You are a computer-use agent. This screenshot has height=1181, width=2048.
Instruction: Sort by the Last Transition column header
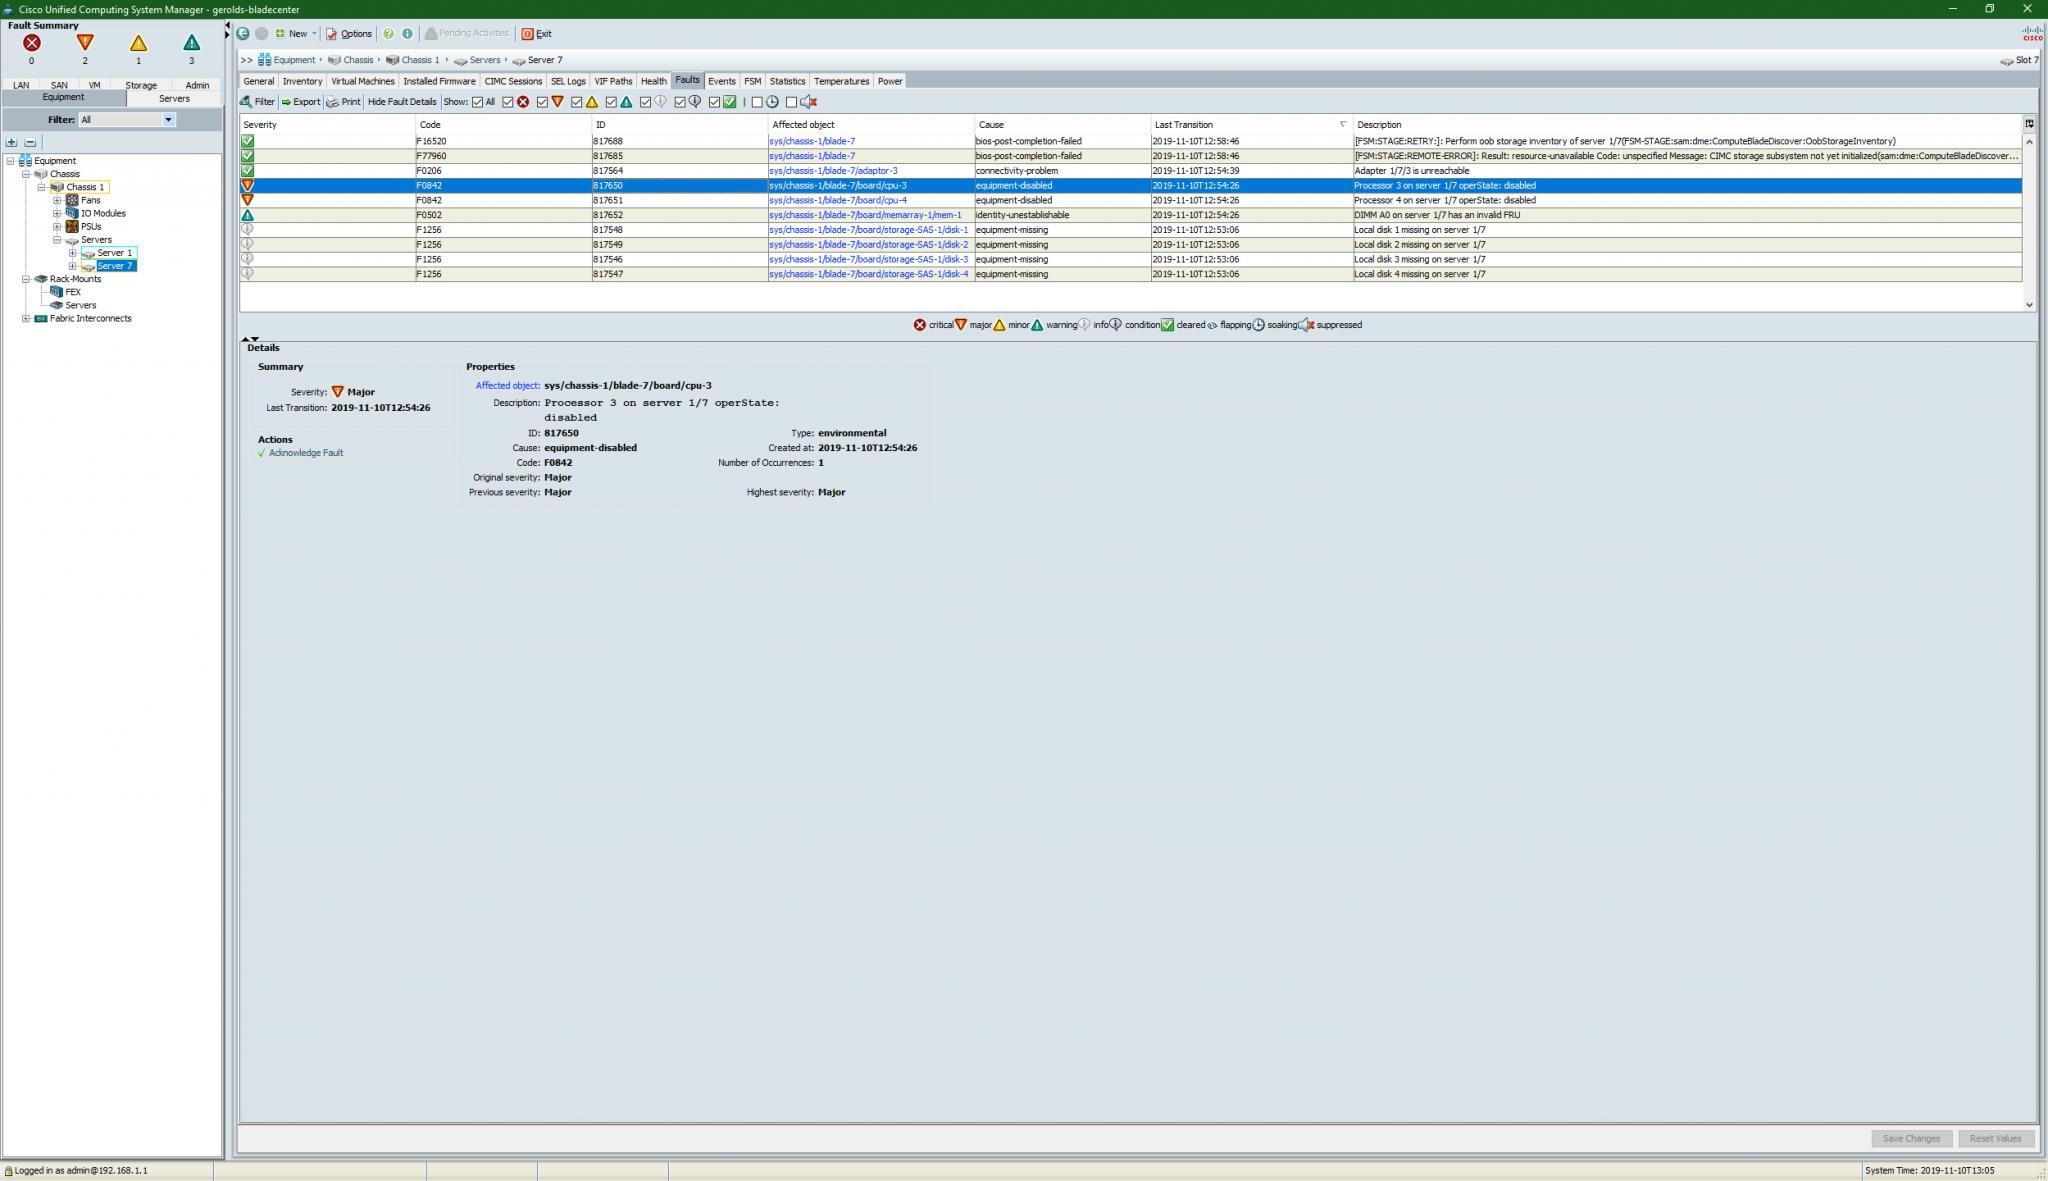1250,125
